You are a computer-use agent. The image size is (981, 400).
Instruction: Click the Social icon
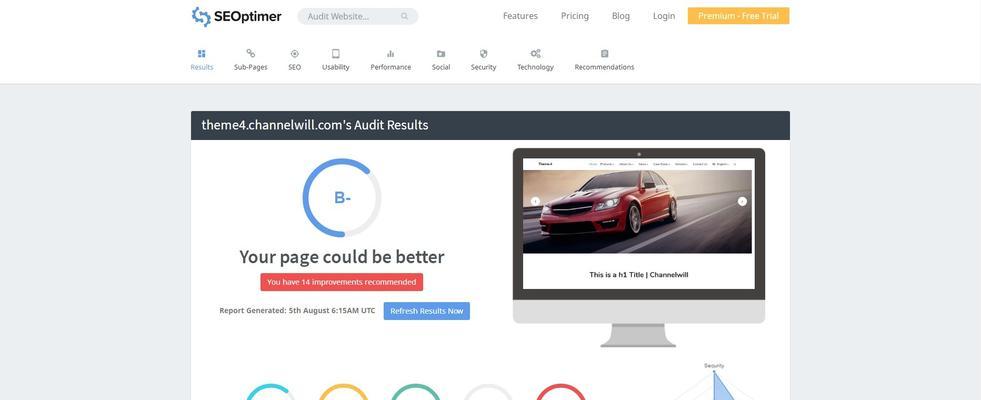[x=440, y=54]
